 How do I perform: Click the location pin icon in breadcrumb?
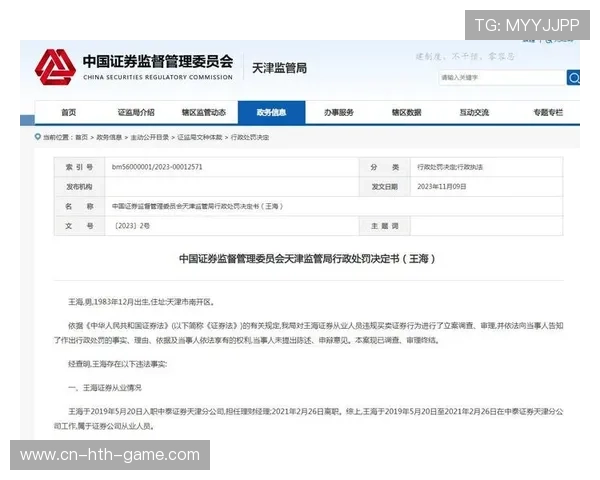click(38, 137)
